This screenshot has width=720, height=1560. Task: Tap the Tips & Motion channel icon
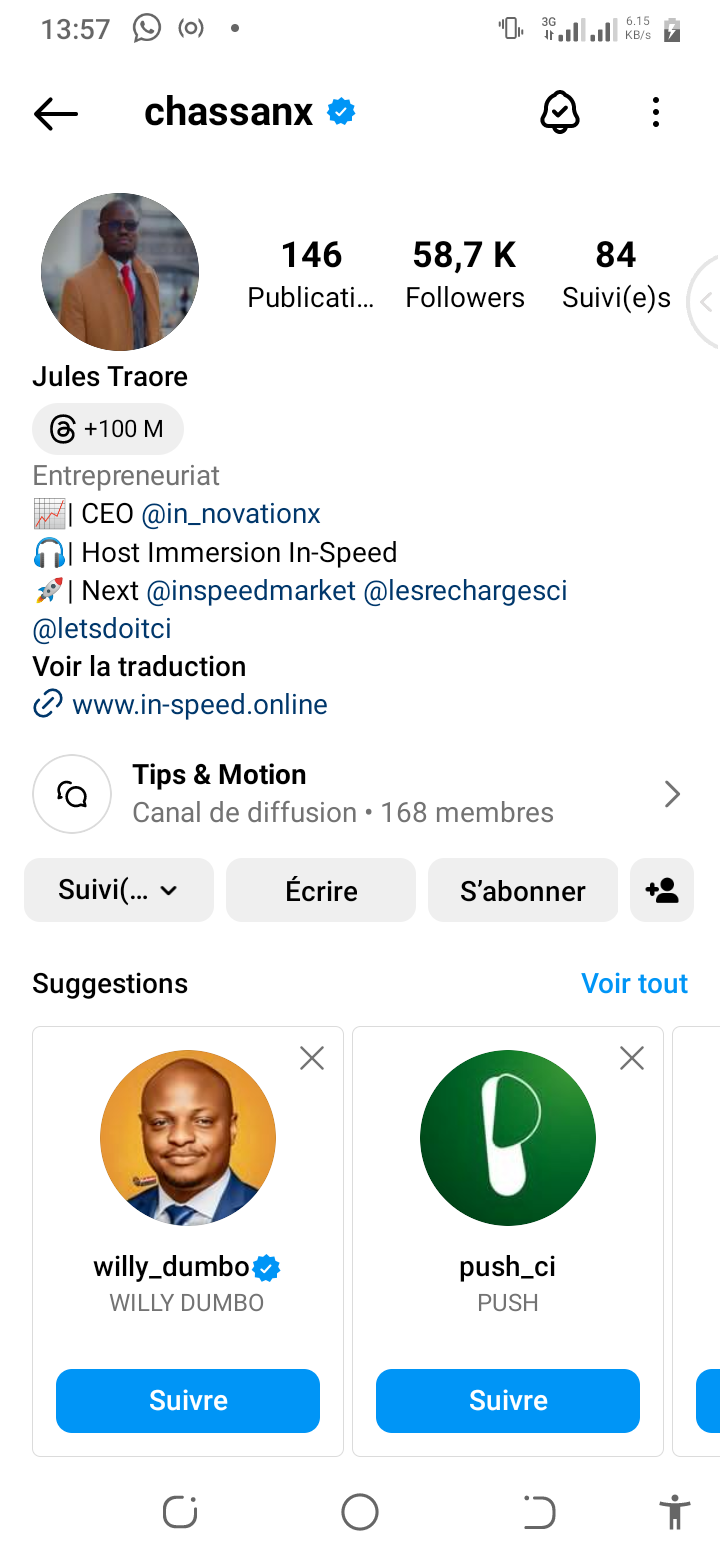pyautogui.click(x=72, y=794)
